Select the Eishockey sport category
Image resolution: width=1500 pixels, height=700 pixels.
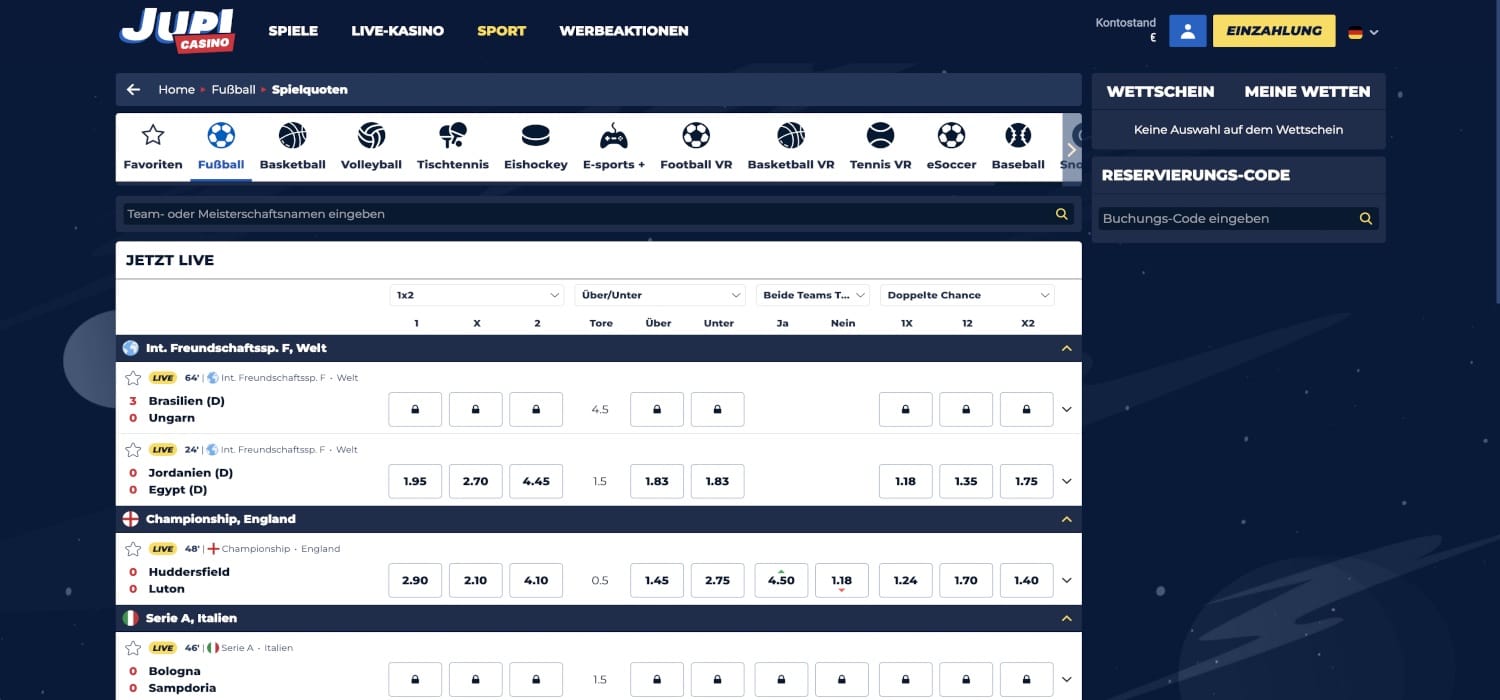tap(536, 147)
